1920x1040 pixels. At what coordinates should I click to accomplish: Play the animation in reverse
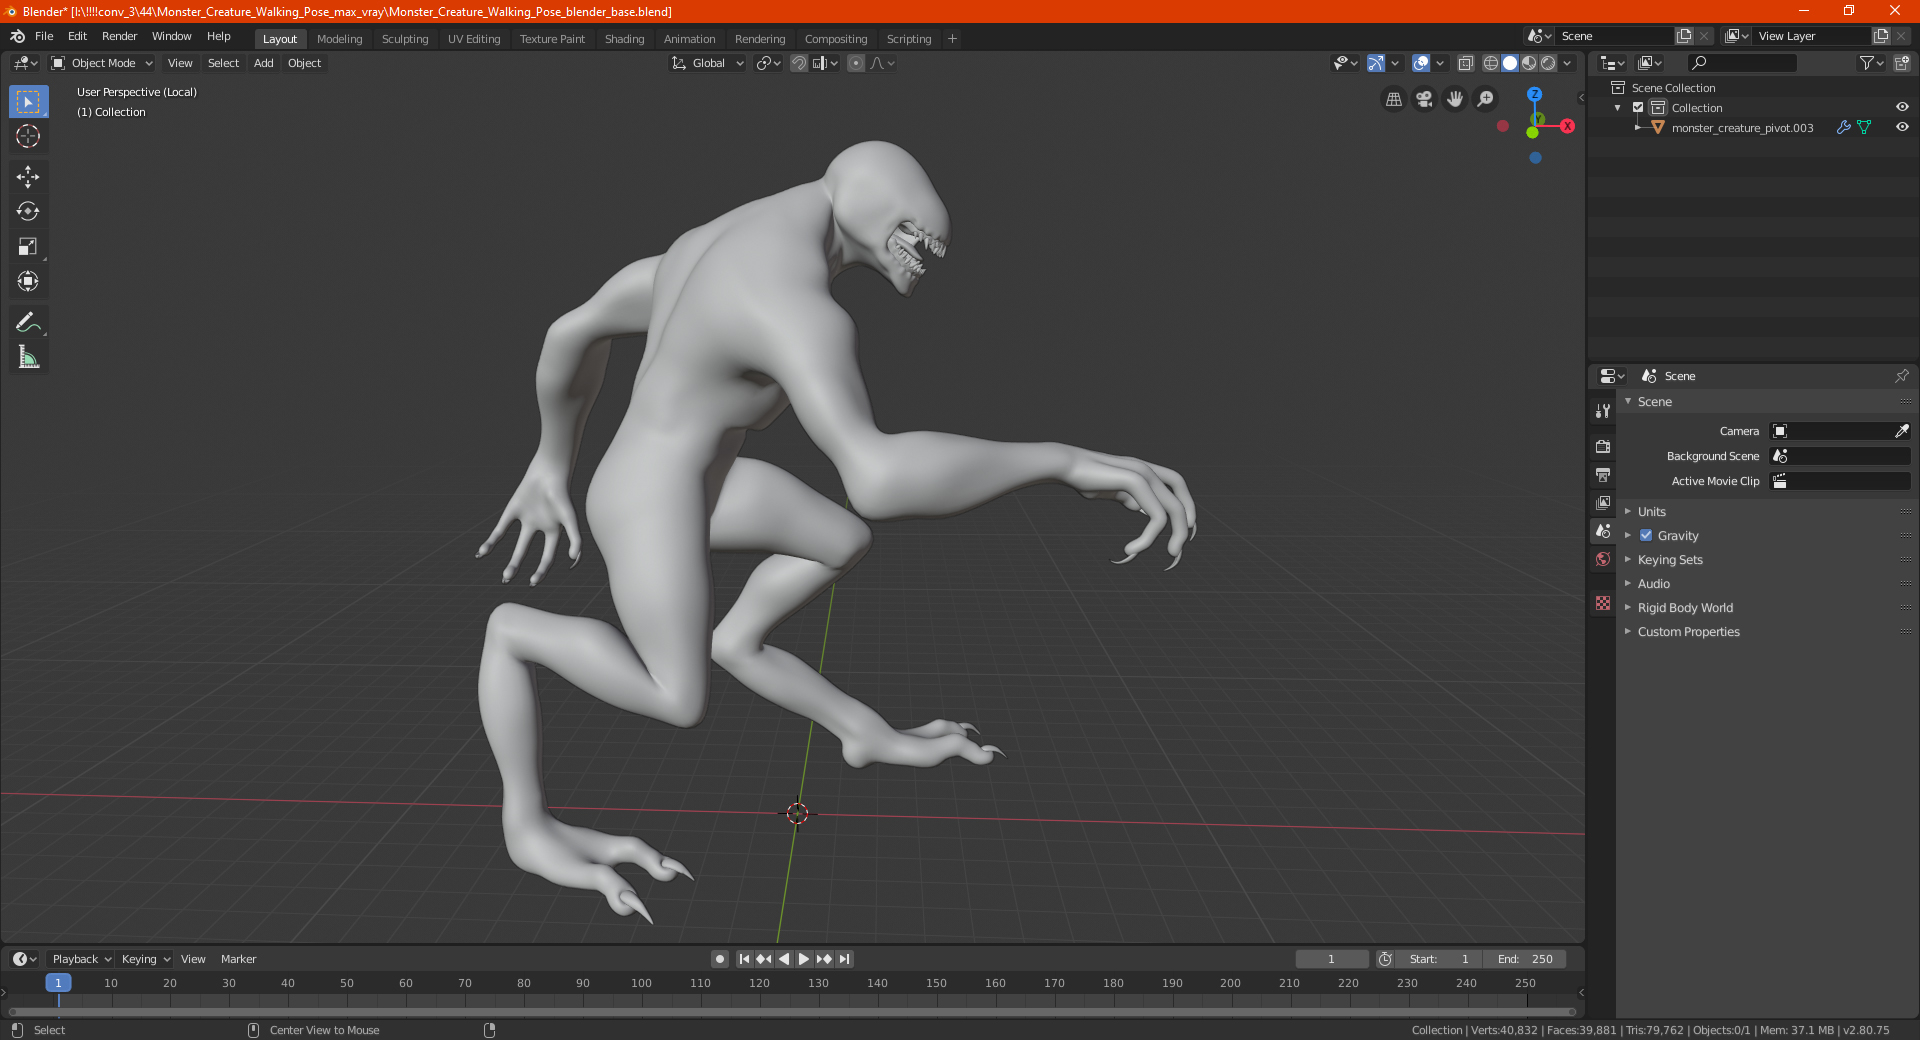(784, 959)
